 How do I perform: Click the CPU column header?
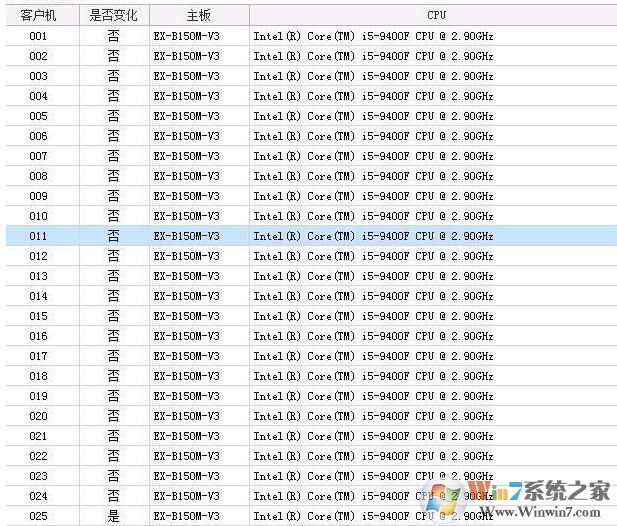[433, 15]
